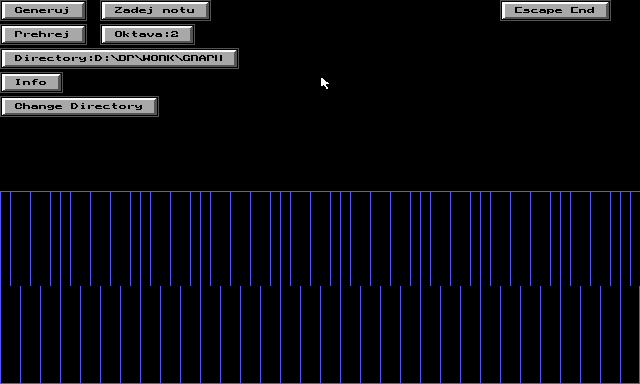The height and width of the screenshot is (384, 640).
Task: Play the lowest E white key
Action: 50,335
